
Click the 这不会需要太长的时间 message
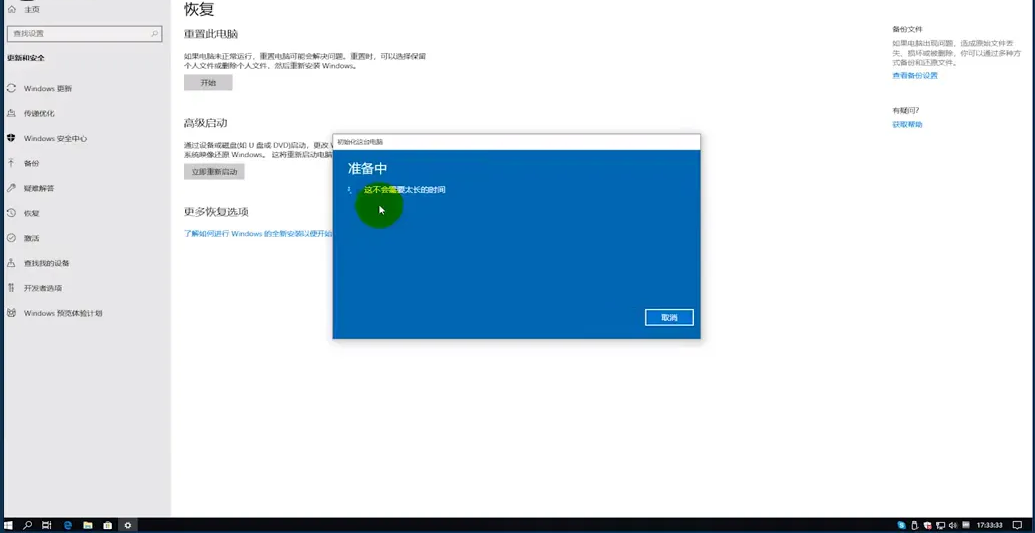[x=405, y=190]
